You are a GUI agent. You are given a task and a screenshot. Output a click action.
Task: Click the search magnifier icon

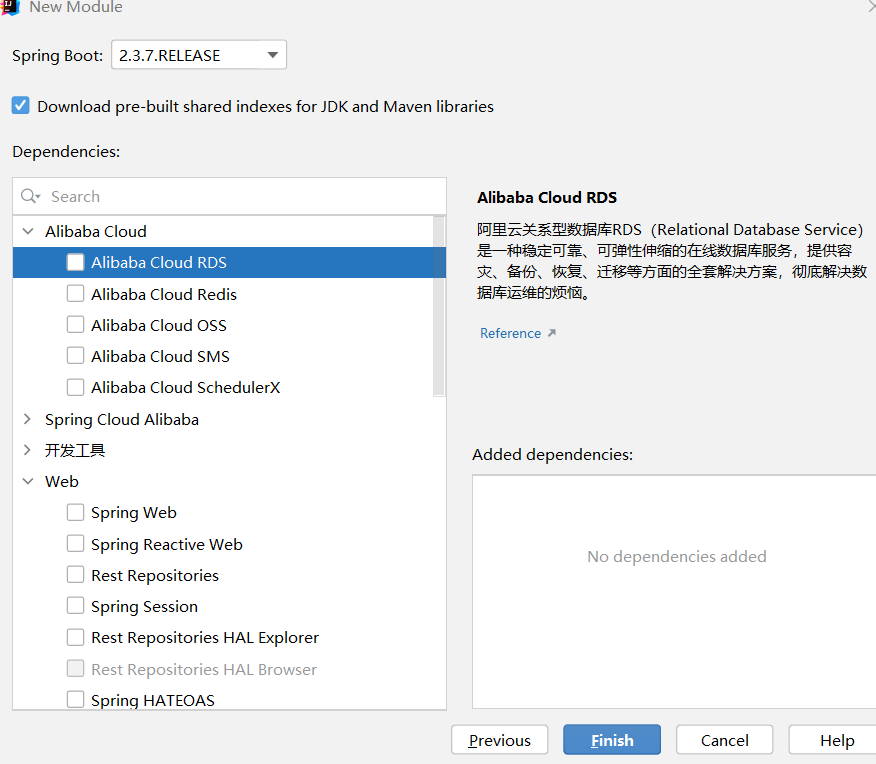(30, 196)
